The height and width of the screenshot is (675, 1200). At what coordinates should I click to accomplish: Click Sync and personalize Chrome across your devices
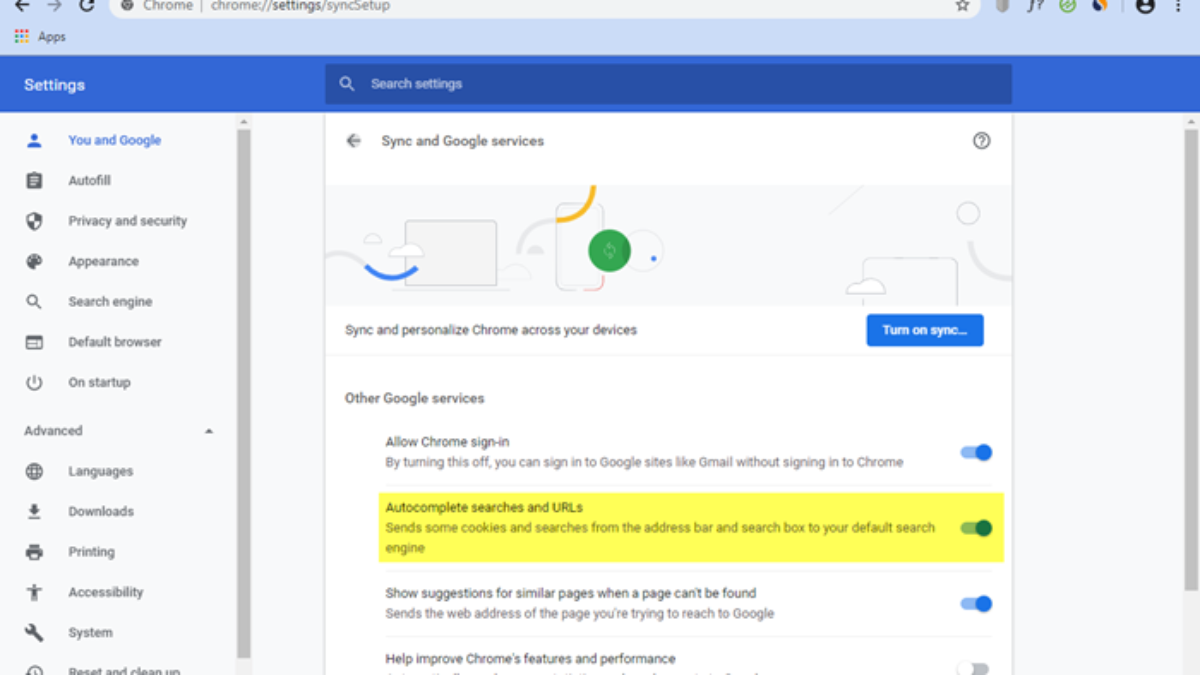tap(491, 330)
